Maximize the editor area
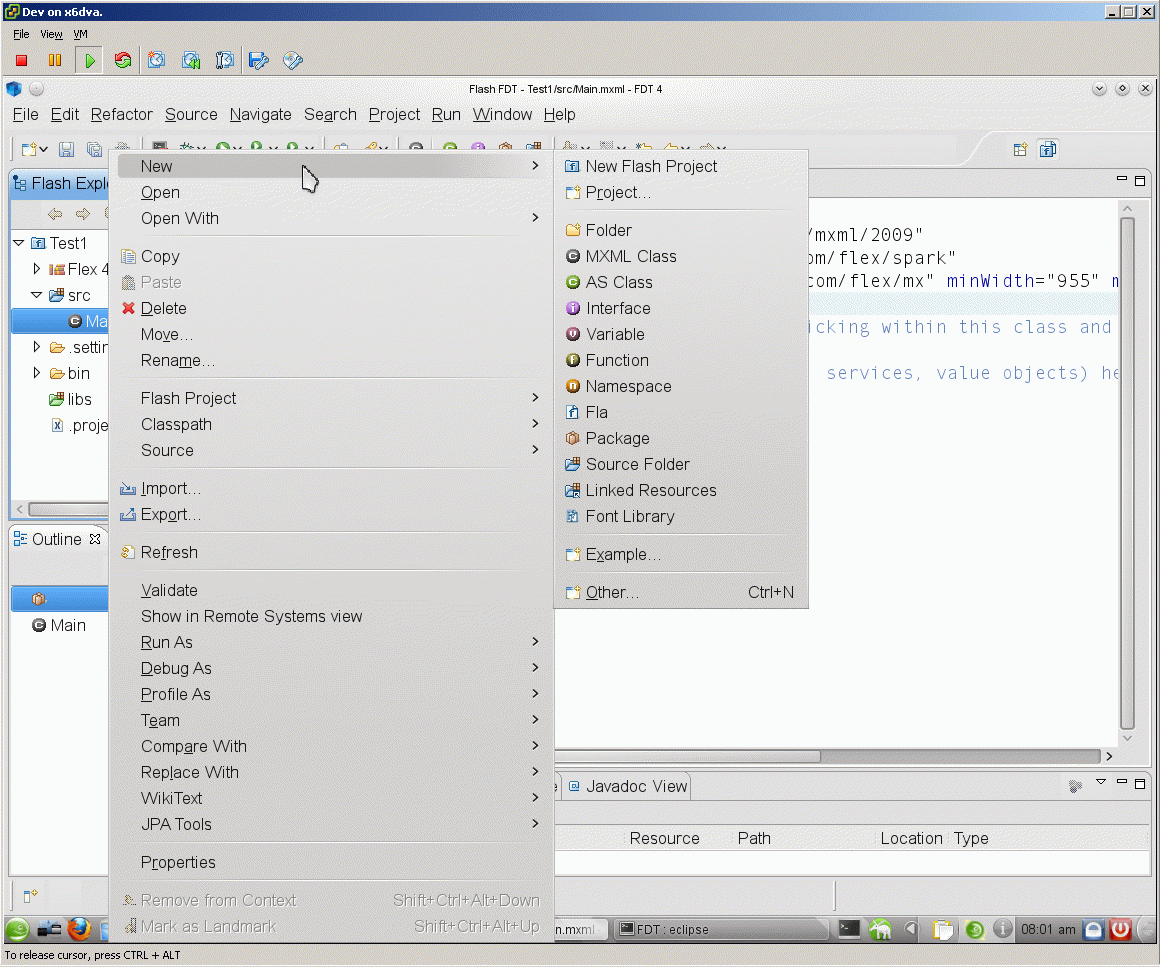The width and height of the screenshot is (1160, 967). (x=1140, y=180)
